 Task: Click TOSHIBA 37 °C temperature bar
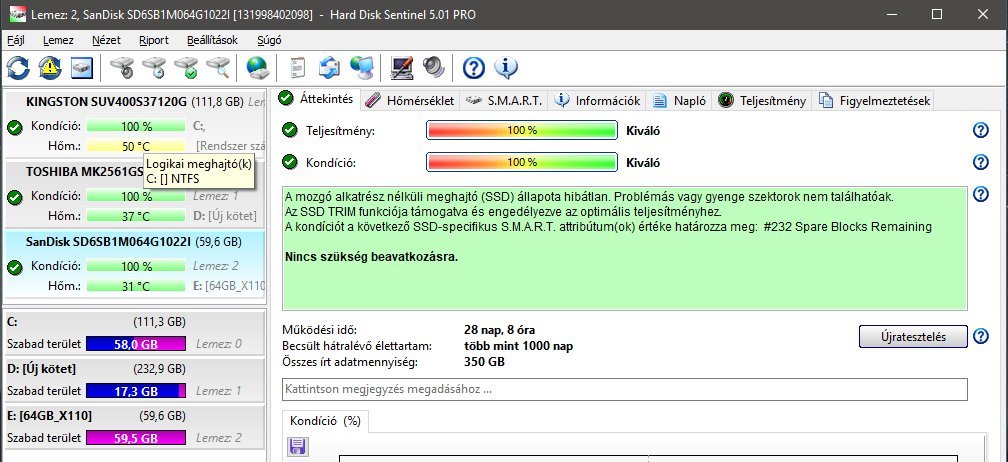click(x=136, y=216)
